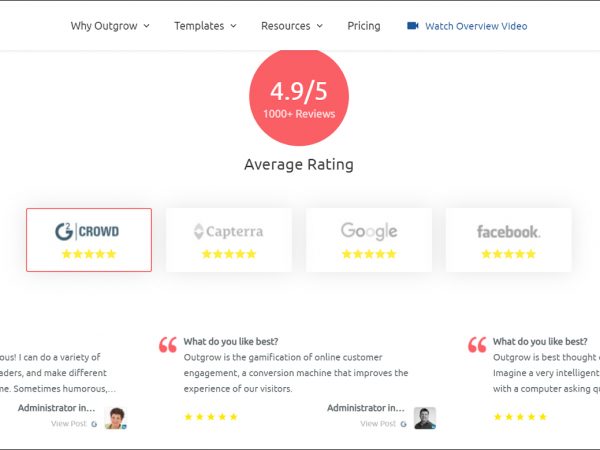Go to the Pricing page
Viewport: 600px width, 450px height.
(364, 26)
